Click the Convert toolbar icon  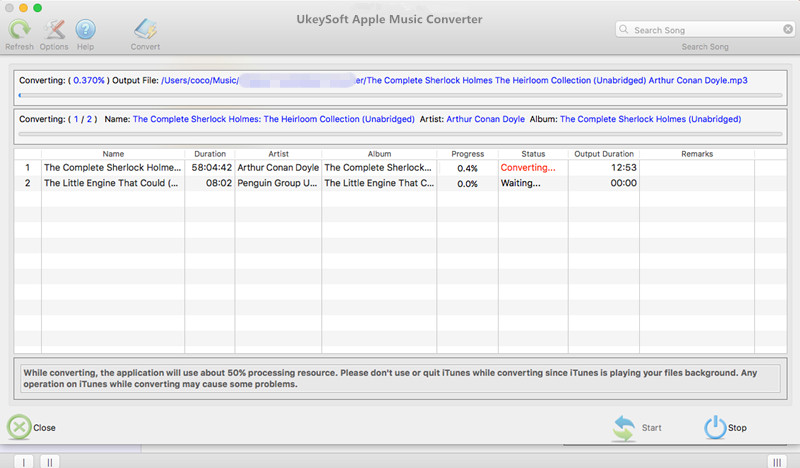pos(145,30)
